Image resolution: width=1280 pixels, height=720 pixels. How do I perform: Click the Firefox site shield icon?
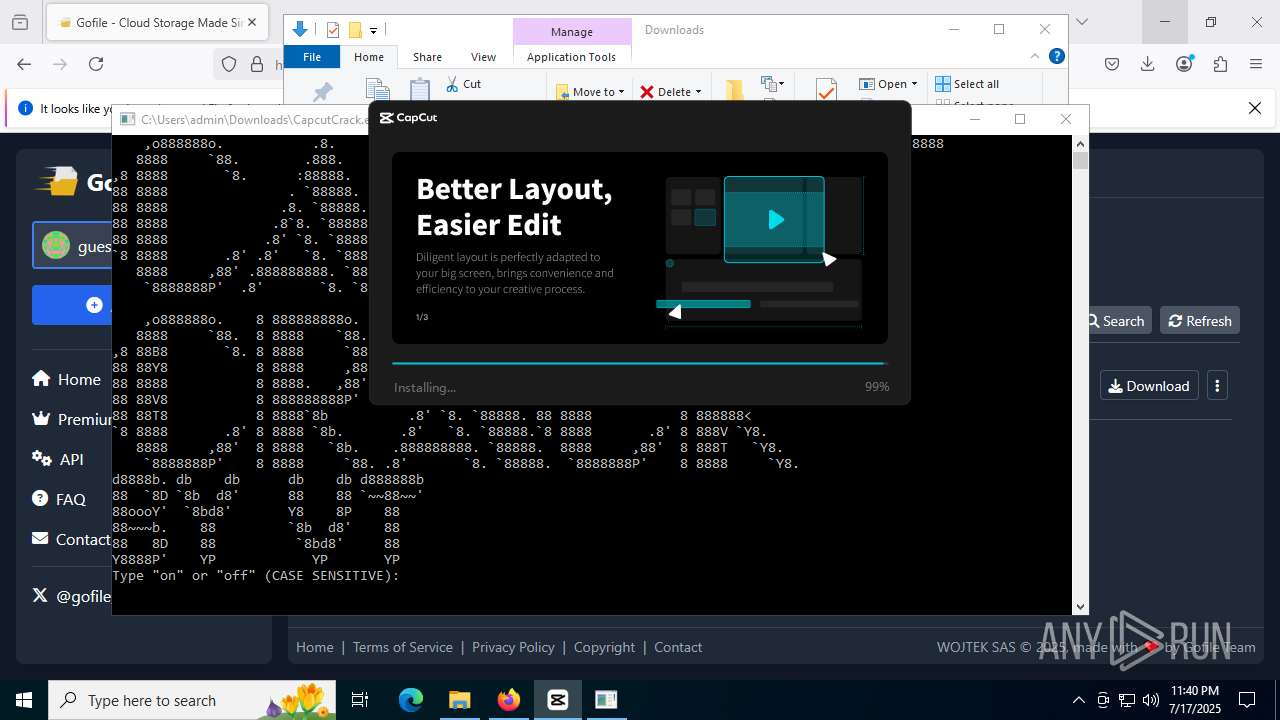point(229,64)
